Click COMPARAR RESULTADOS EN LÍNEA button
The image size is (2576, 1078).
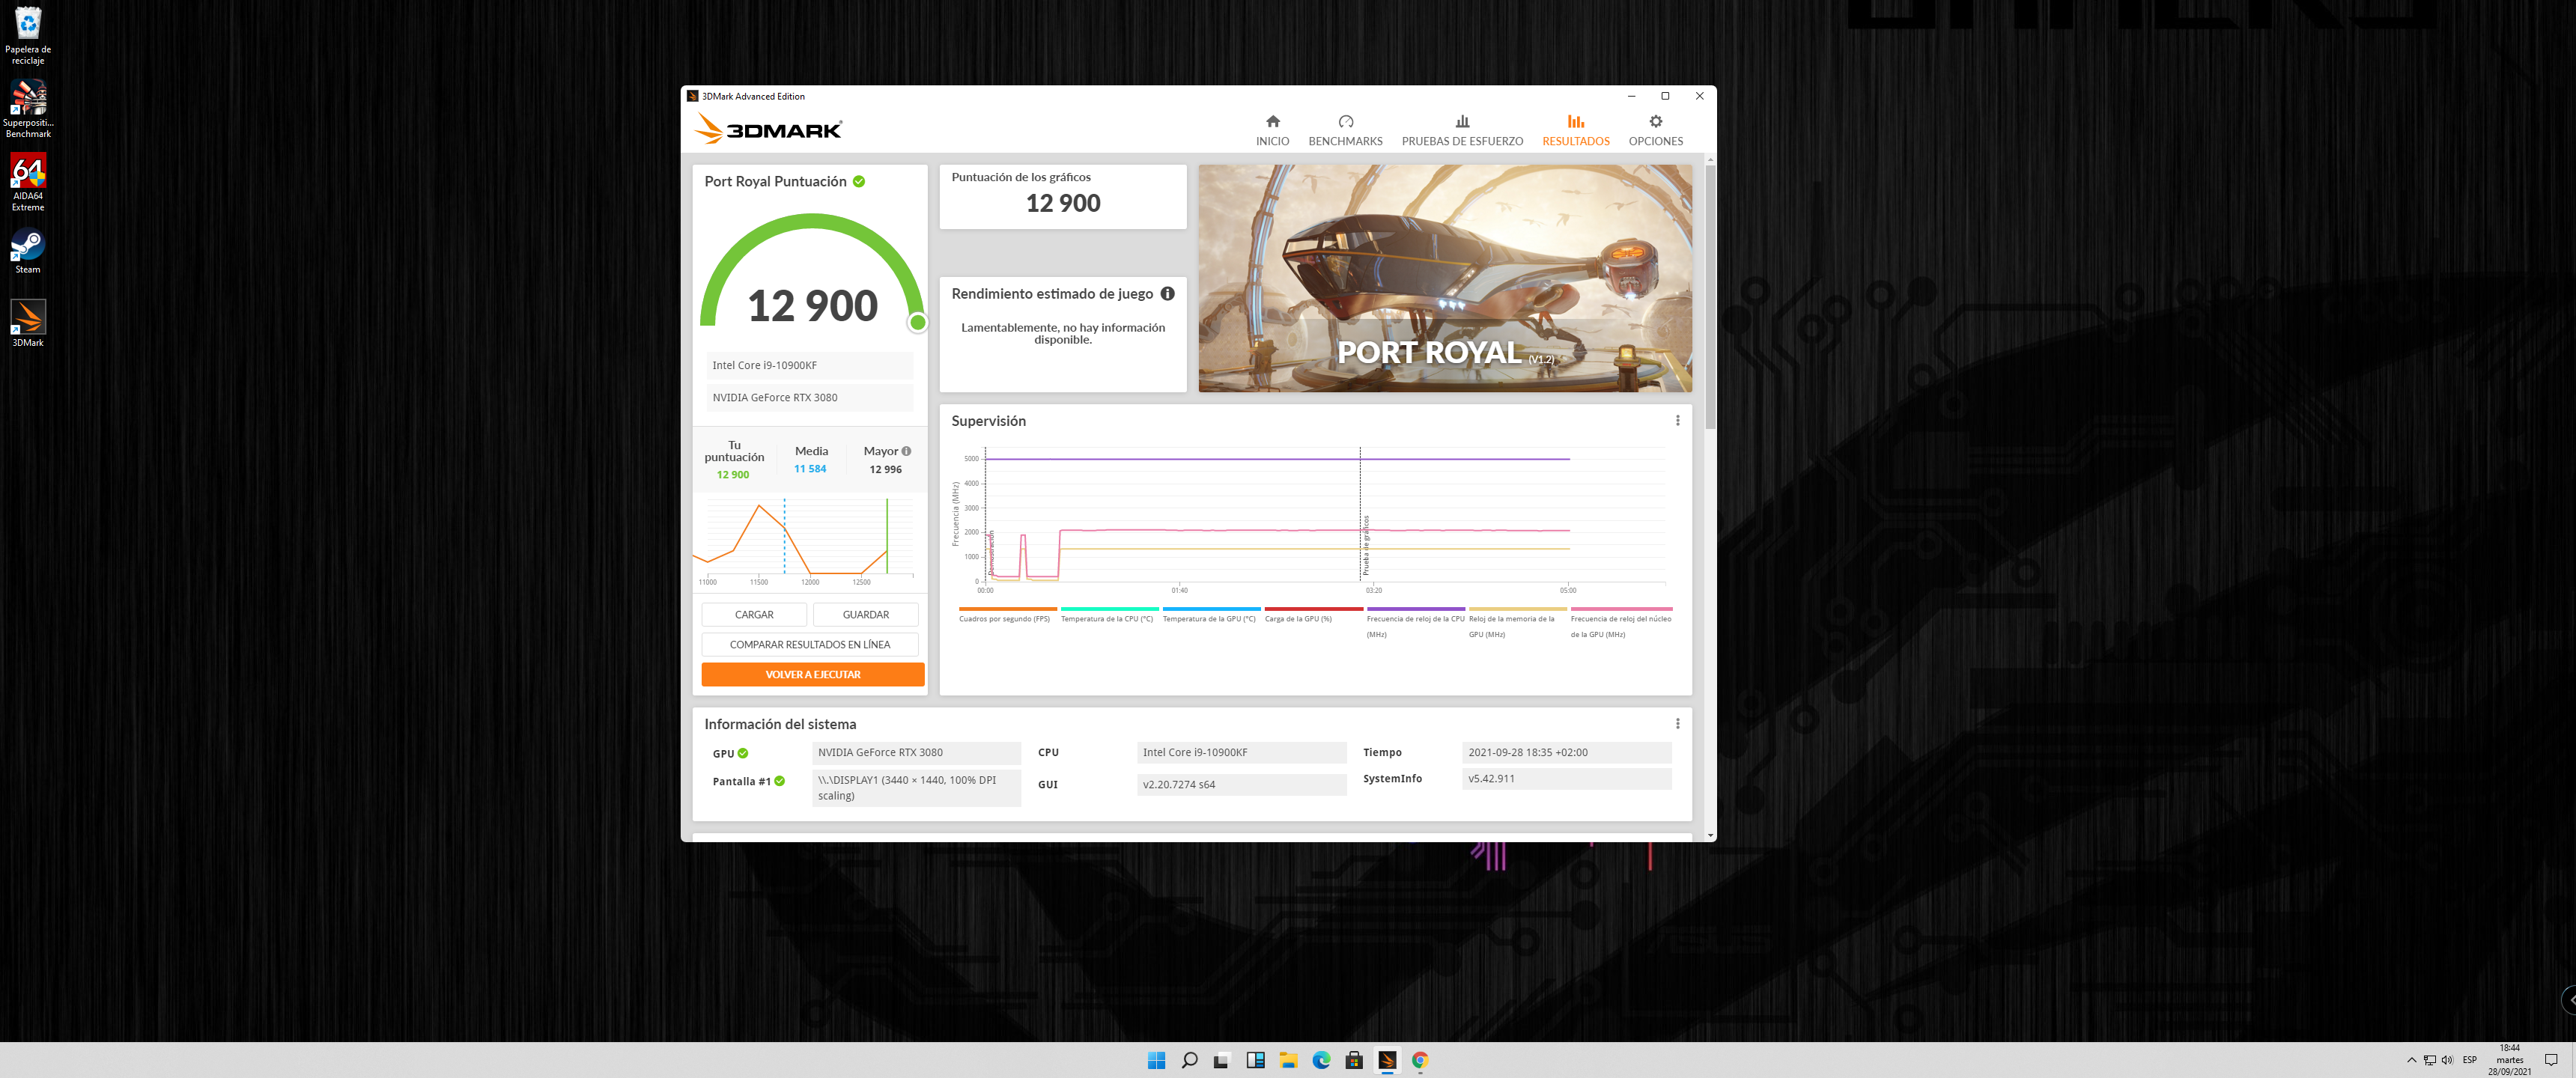[810, 644]
